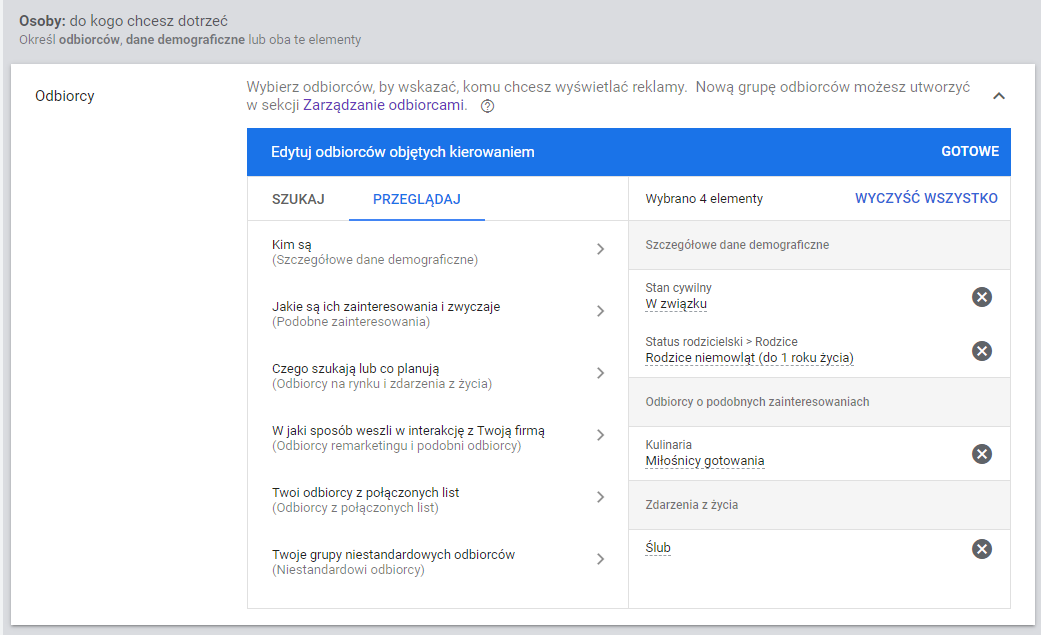
Task: Remove the "W związku" marital status selection
Action: tap(981, 296)
